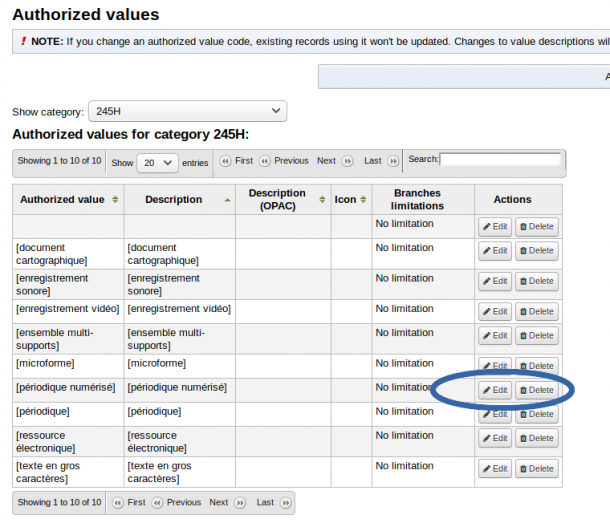The image size is (610, 531).
Task: Select the [périodique numérisé] description cell
Action: 180,390
